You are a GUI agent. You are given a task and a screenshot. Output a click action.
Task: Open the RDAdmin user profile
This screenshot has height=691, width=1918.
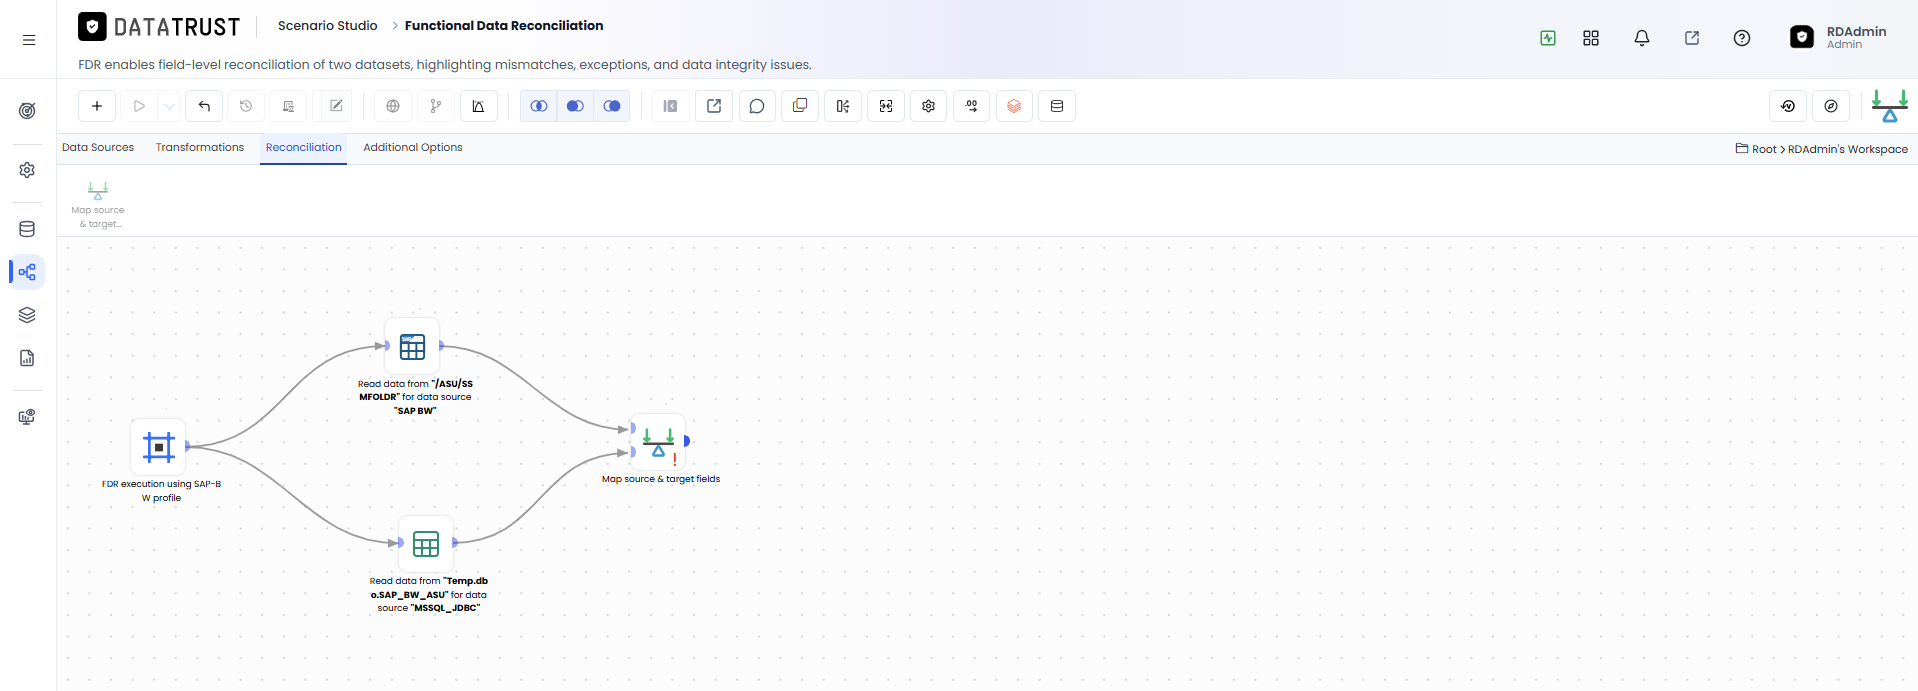pyautogui.click(x=1838, y=37)
